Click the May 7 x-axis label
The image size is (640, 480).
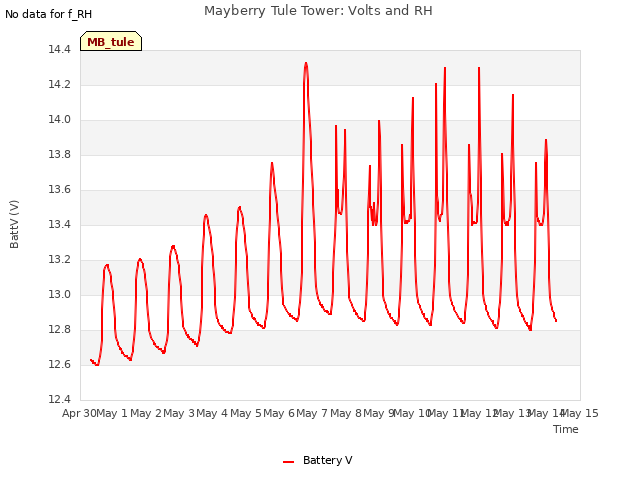(312, 413)
